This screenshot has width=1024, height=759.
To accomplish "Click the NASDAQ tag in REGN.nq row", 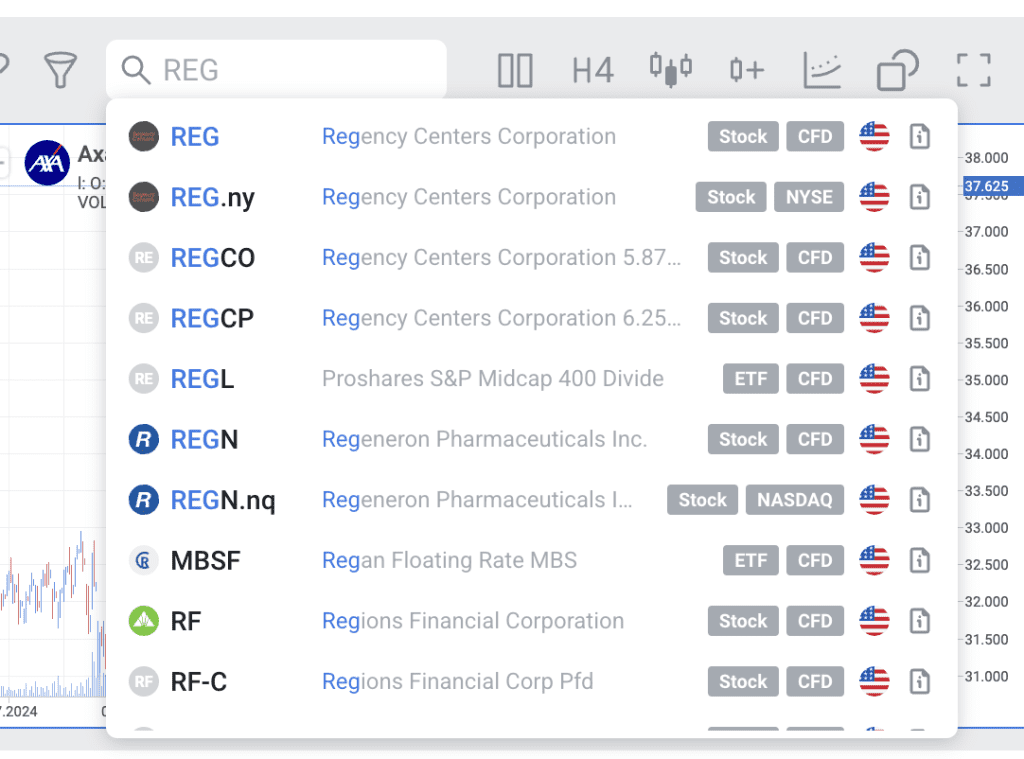I will click(795, 500).
